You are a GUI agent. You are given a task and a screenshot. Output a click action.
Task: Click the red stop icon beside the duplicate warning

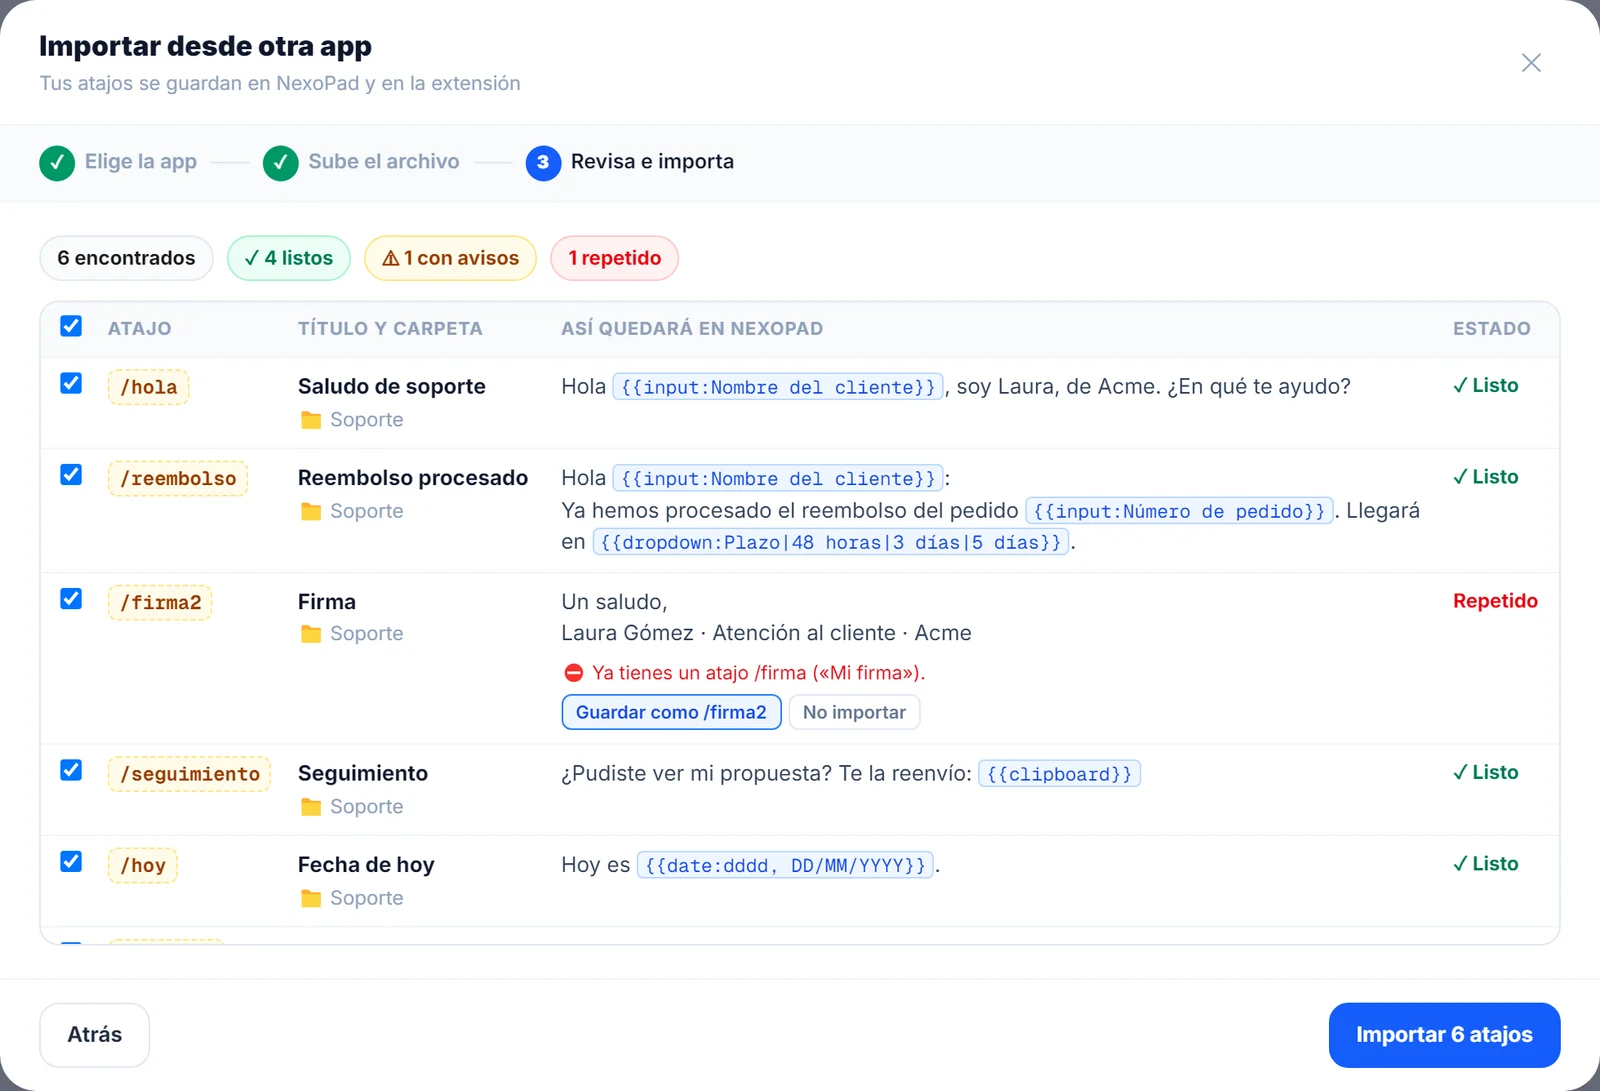tap(573, 673)
